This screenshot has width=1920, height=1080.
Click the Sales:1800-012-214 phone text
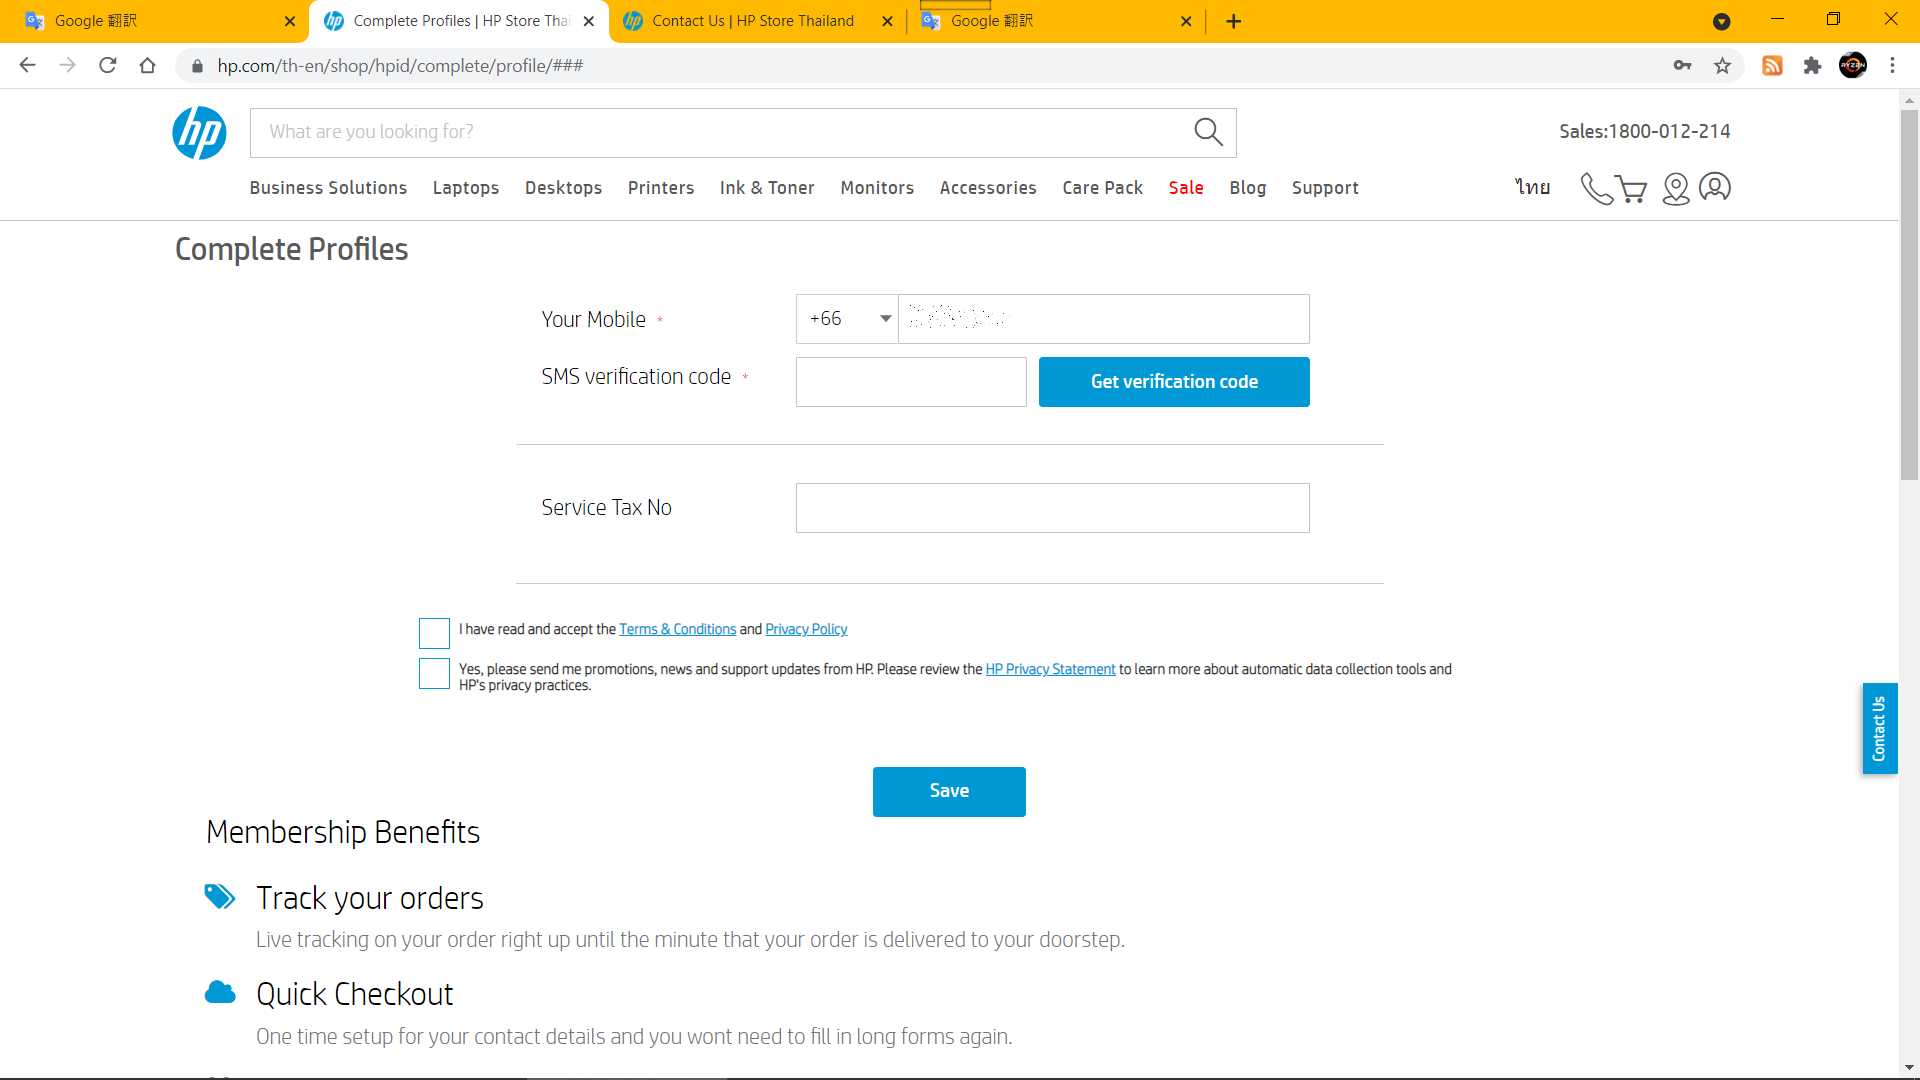pos(1644,131)
